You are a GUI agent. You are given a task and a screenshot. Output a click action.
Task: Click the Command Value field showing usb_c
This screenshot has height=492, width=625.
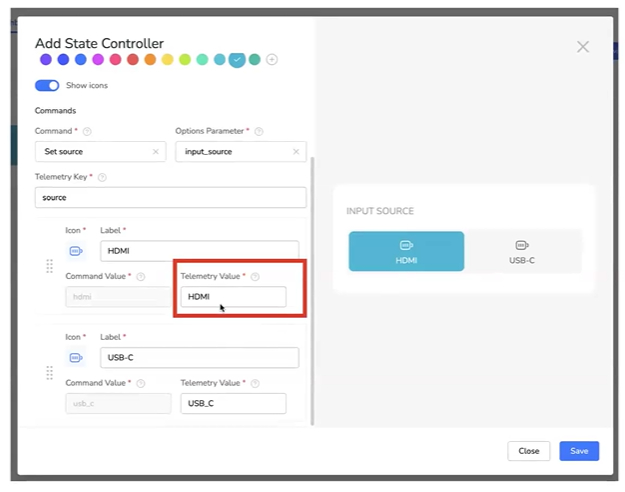(x=118, y=403)
